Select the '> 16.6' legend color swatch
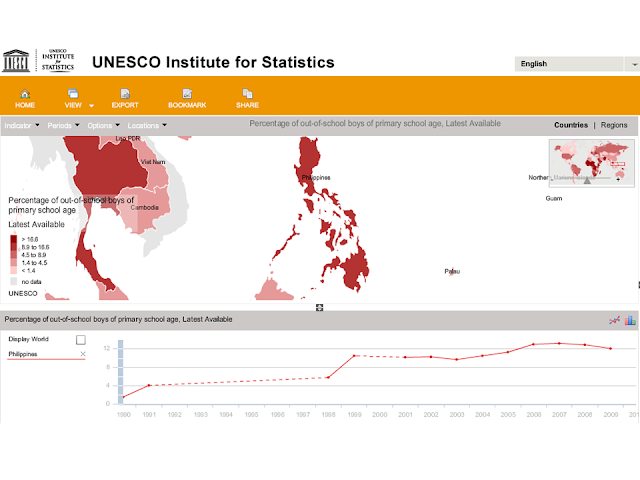This screenshot has width=640, height=480. [14, 239]
